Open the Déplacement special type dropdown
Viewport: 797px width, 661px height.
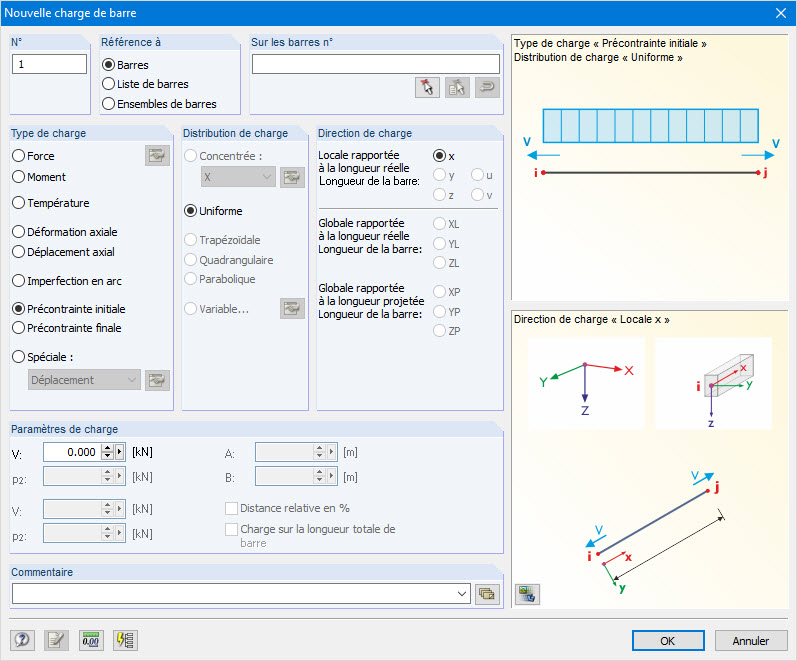84,380
